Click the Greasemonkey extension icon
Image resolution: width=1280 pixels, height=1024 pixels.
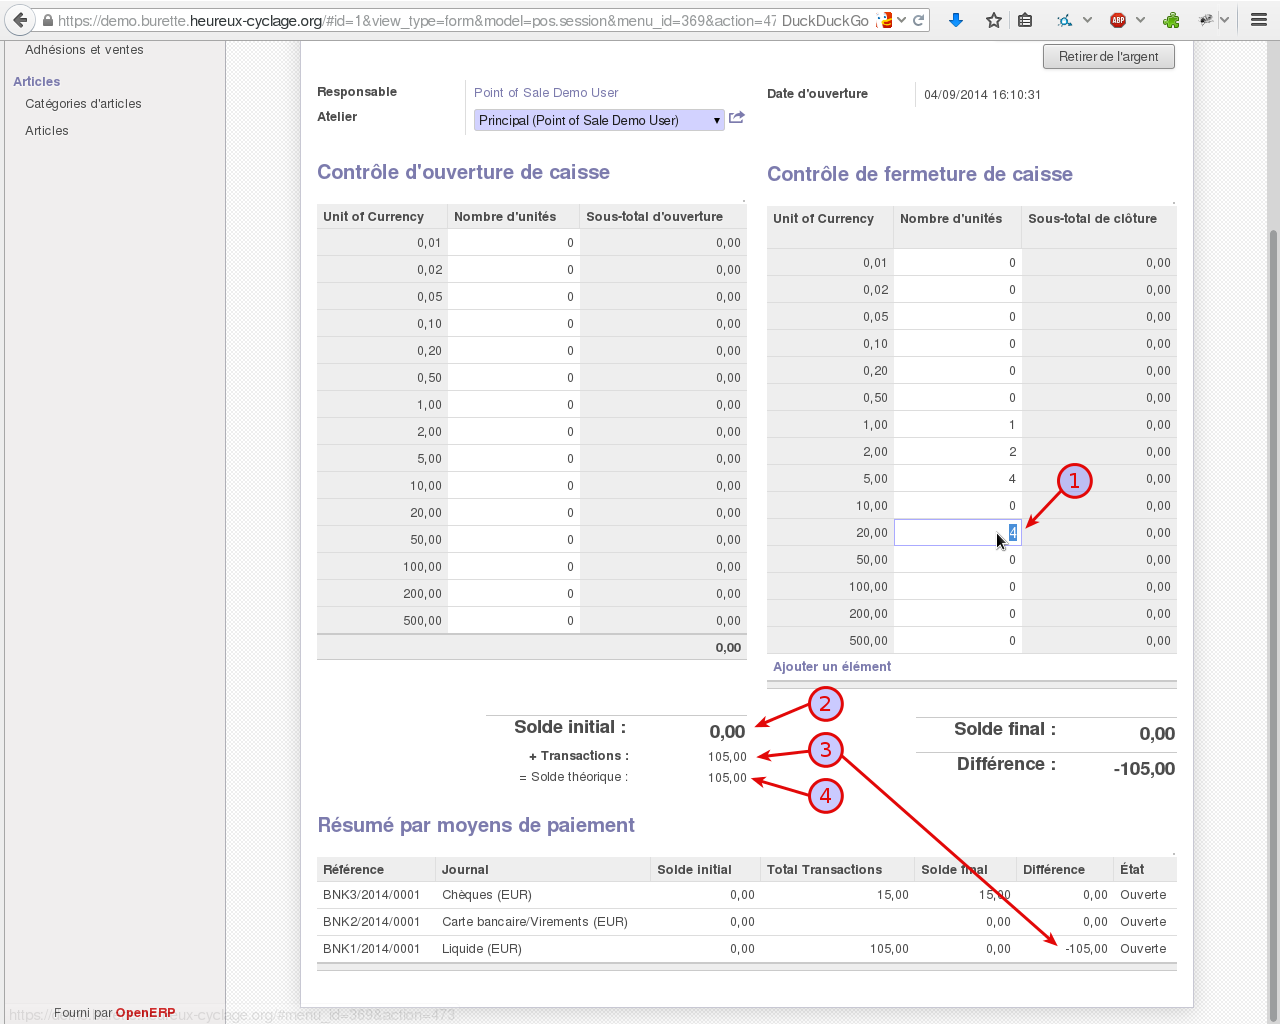[x=1206, y=20]
